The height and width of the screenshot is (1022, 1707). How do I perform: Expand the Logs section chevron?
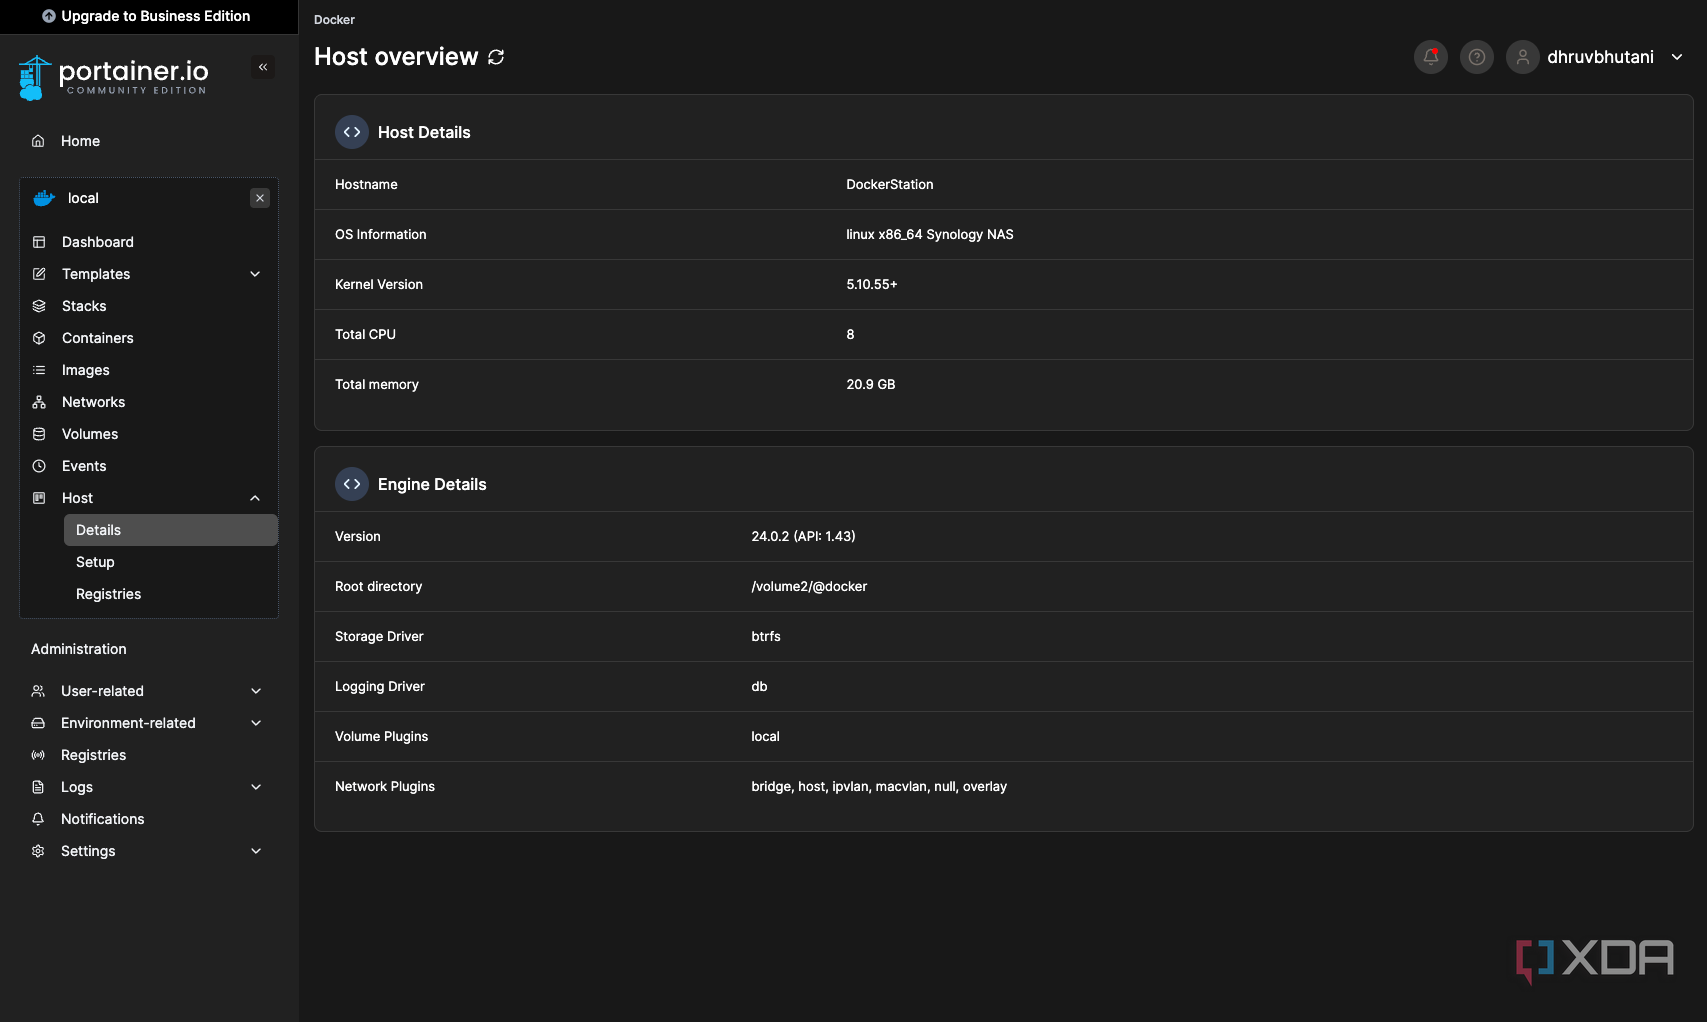coord(256,787)
